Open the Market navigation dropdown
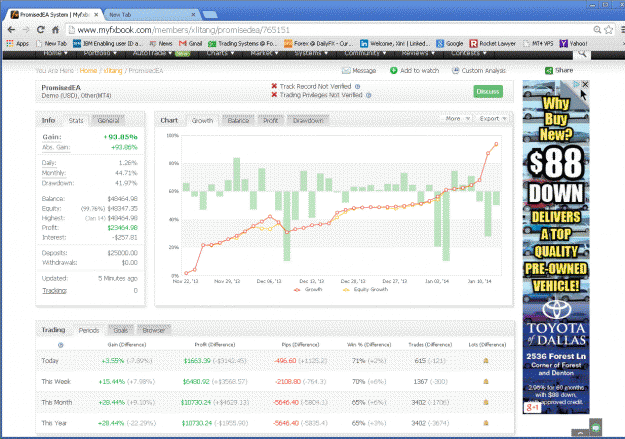625x439 pixels. tap(264, 53)
